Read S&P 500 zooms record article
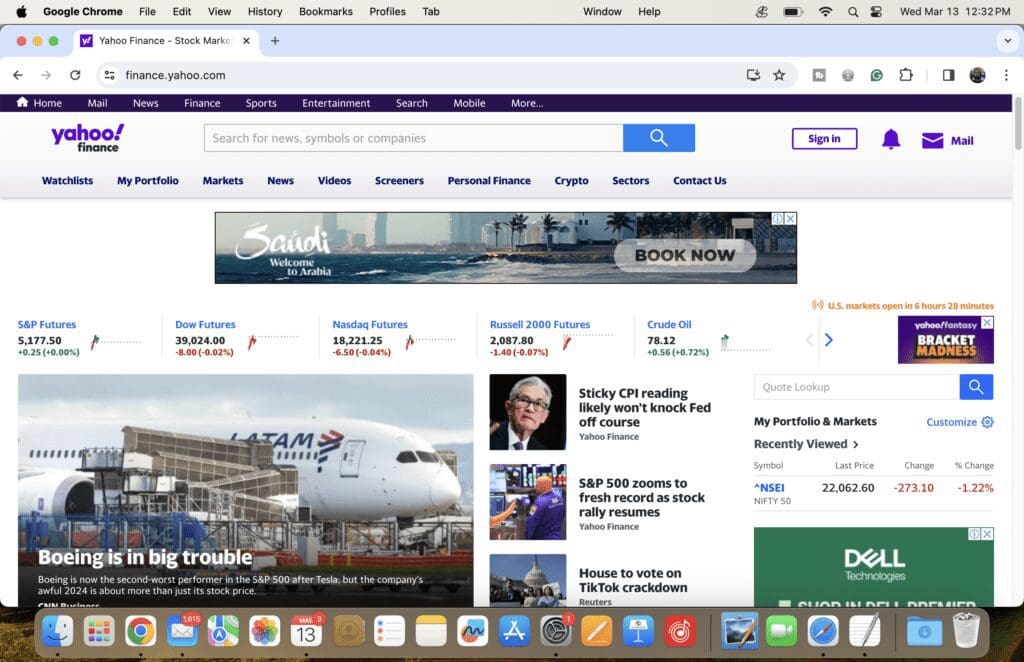 (641, 497)
